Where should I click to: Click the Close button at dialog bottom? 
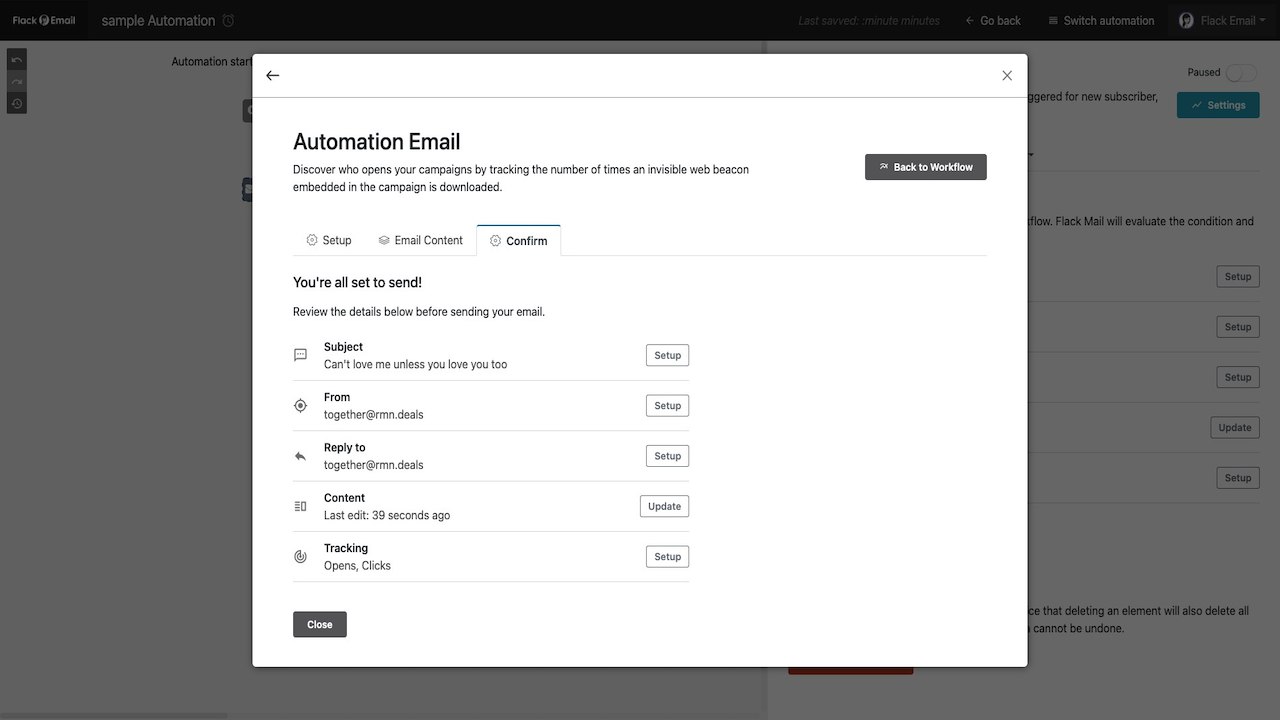pyautogui.click(x=319, y=624)
